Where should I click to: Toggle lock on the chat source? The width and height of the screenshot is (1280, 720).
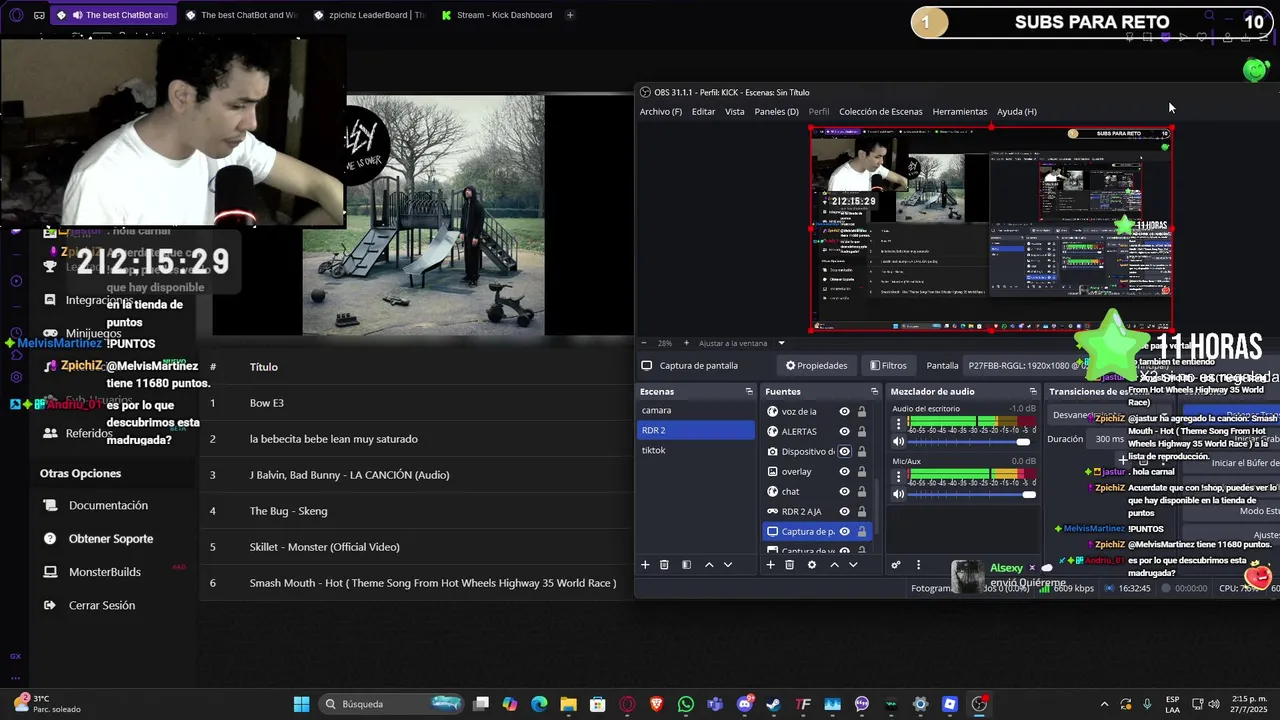(861, 491)
